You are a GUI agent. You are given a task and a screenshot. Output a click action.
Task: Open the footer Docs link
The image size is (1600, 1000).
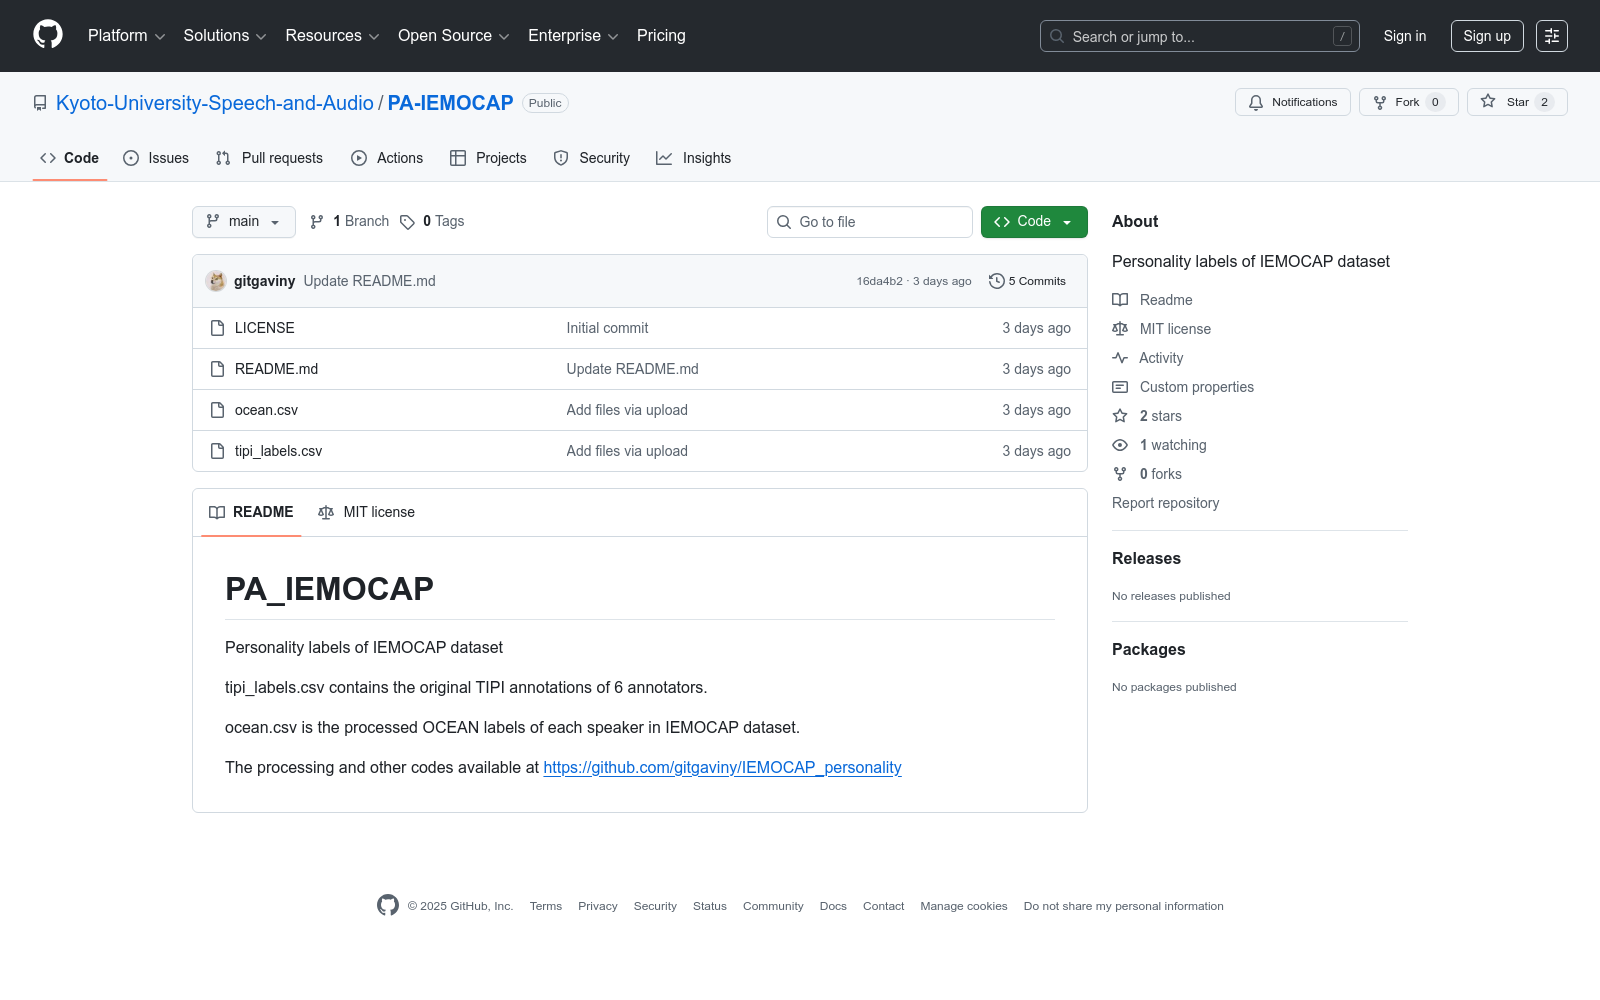pos(833,906)
